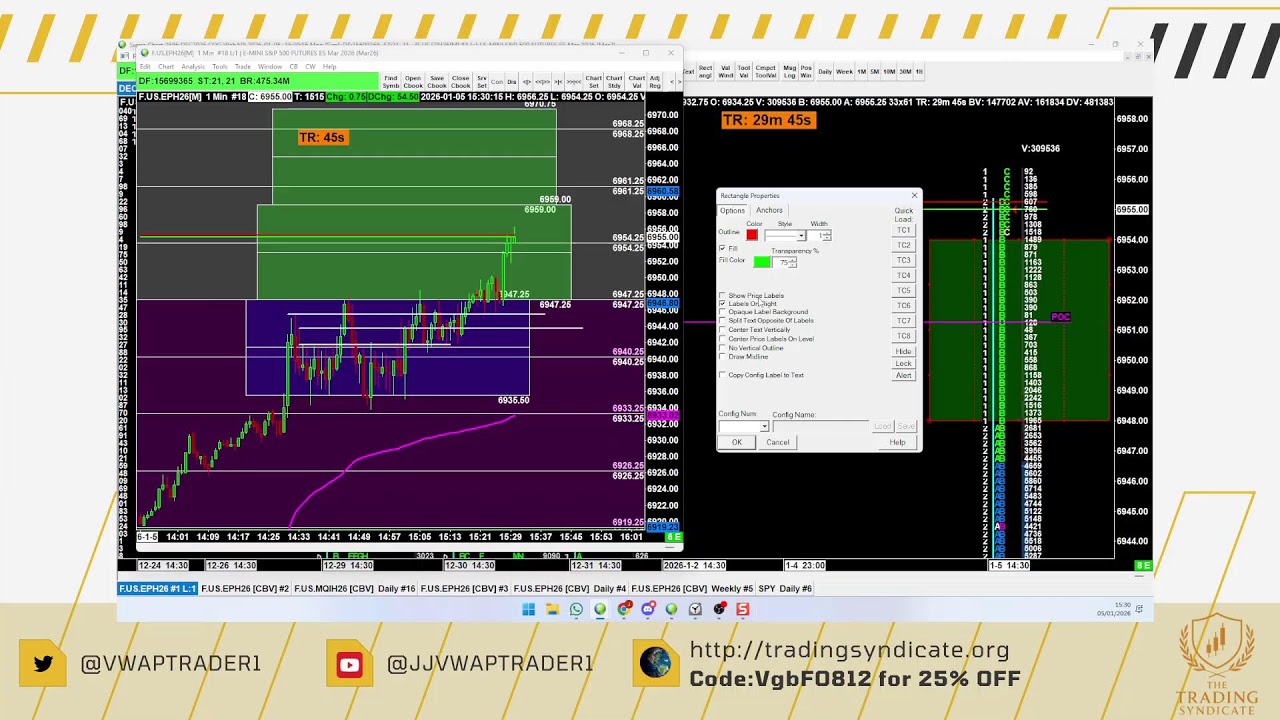Click the Srv Set toolbar button

[482, 81]
